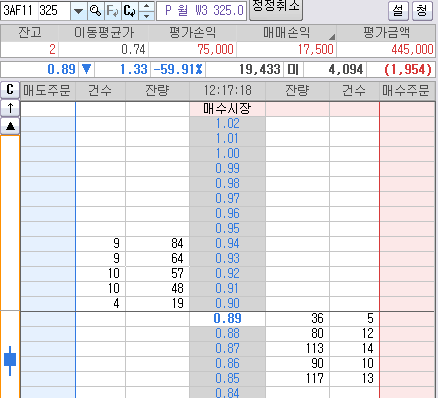Viewport: 438px width, 398px height.
Task: Click the F futures selector icon
Action: 112,11
